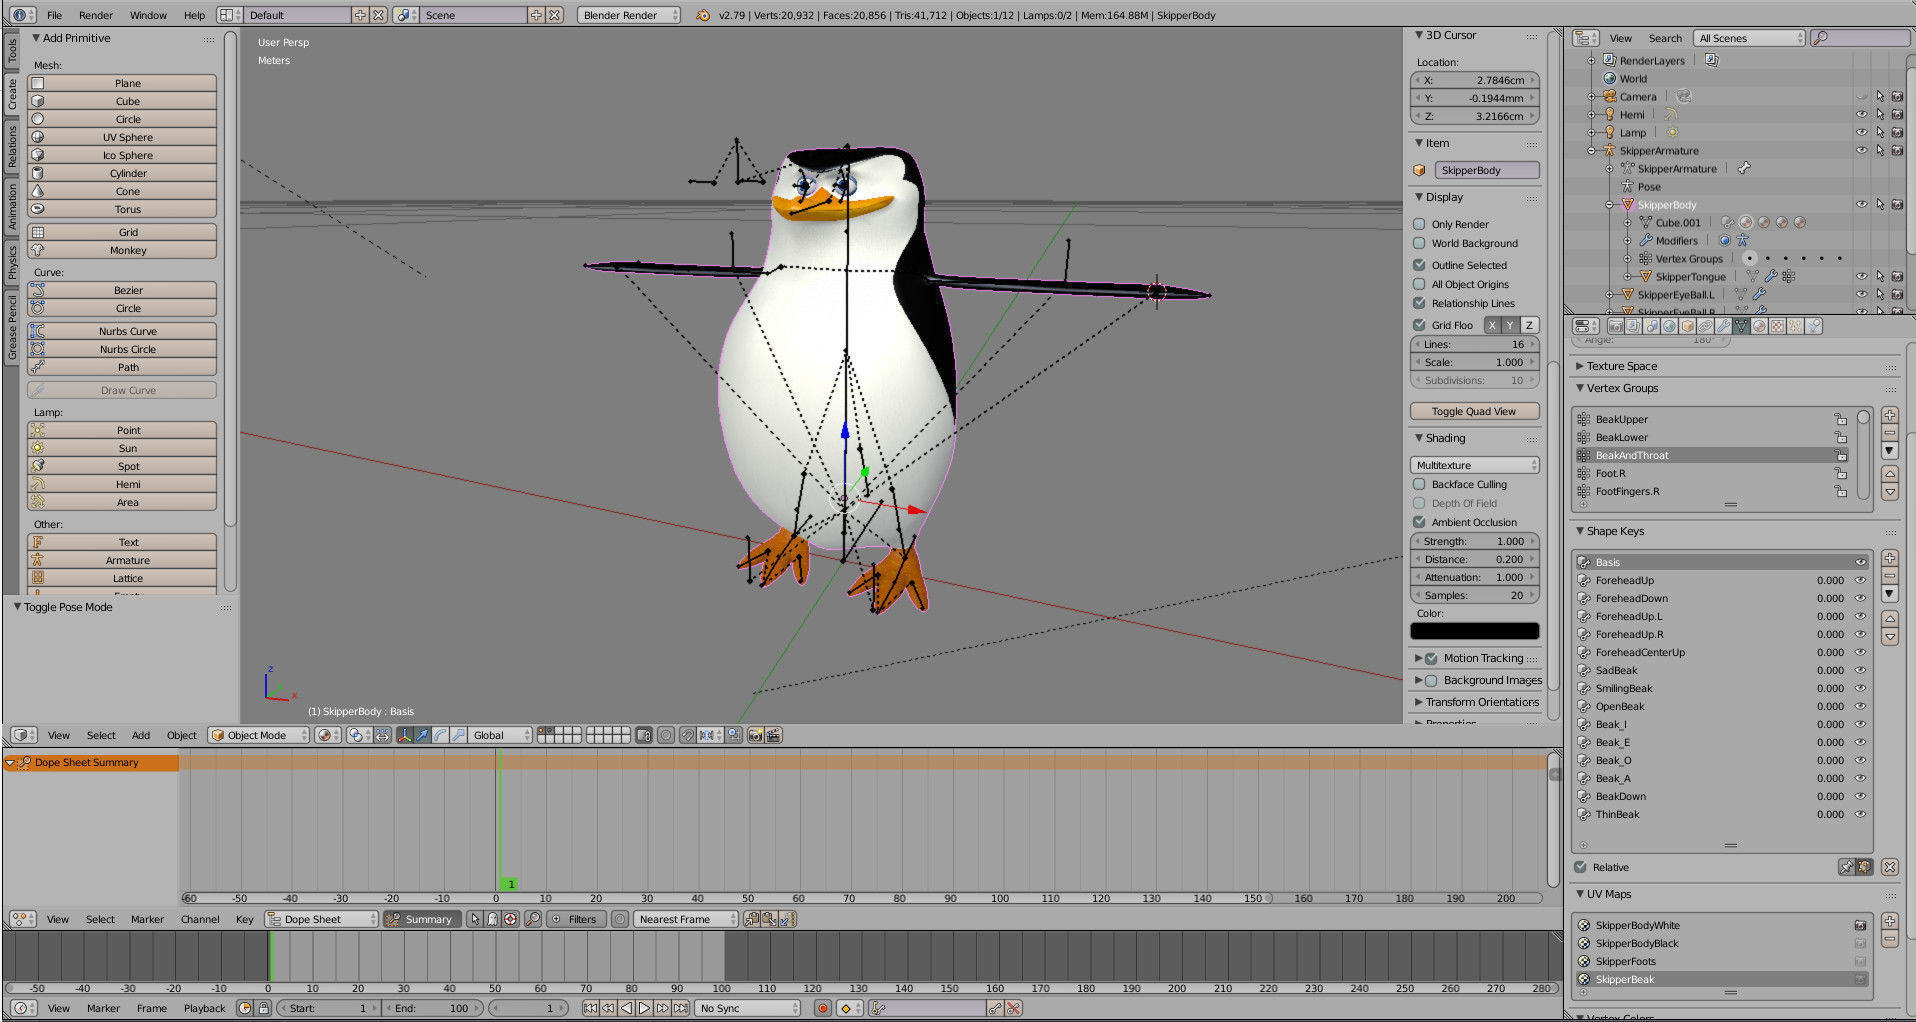The height and width of the screenshot is (1022, 1916).
Task: Enable All Object Origins checkbox
Action: pyautogui.click(x=1419, y=284)
